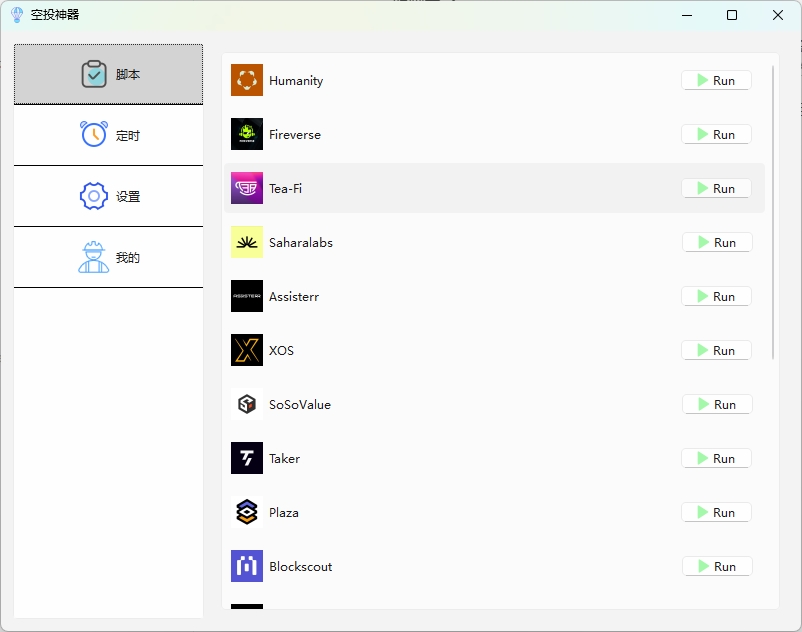Select the Assisterr black logo icon

247,296
